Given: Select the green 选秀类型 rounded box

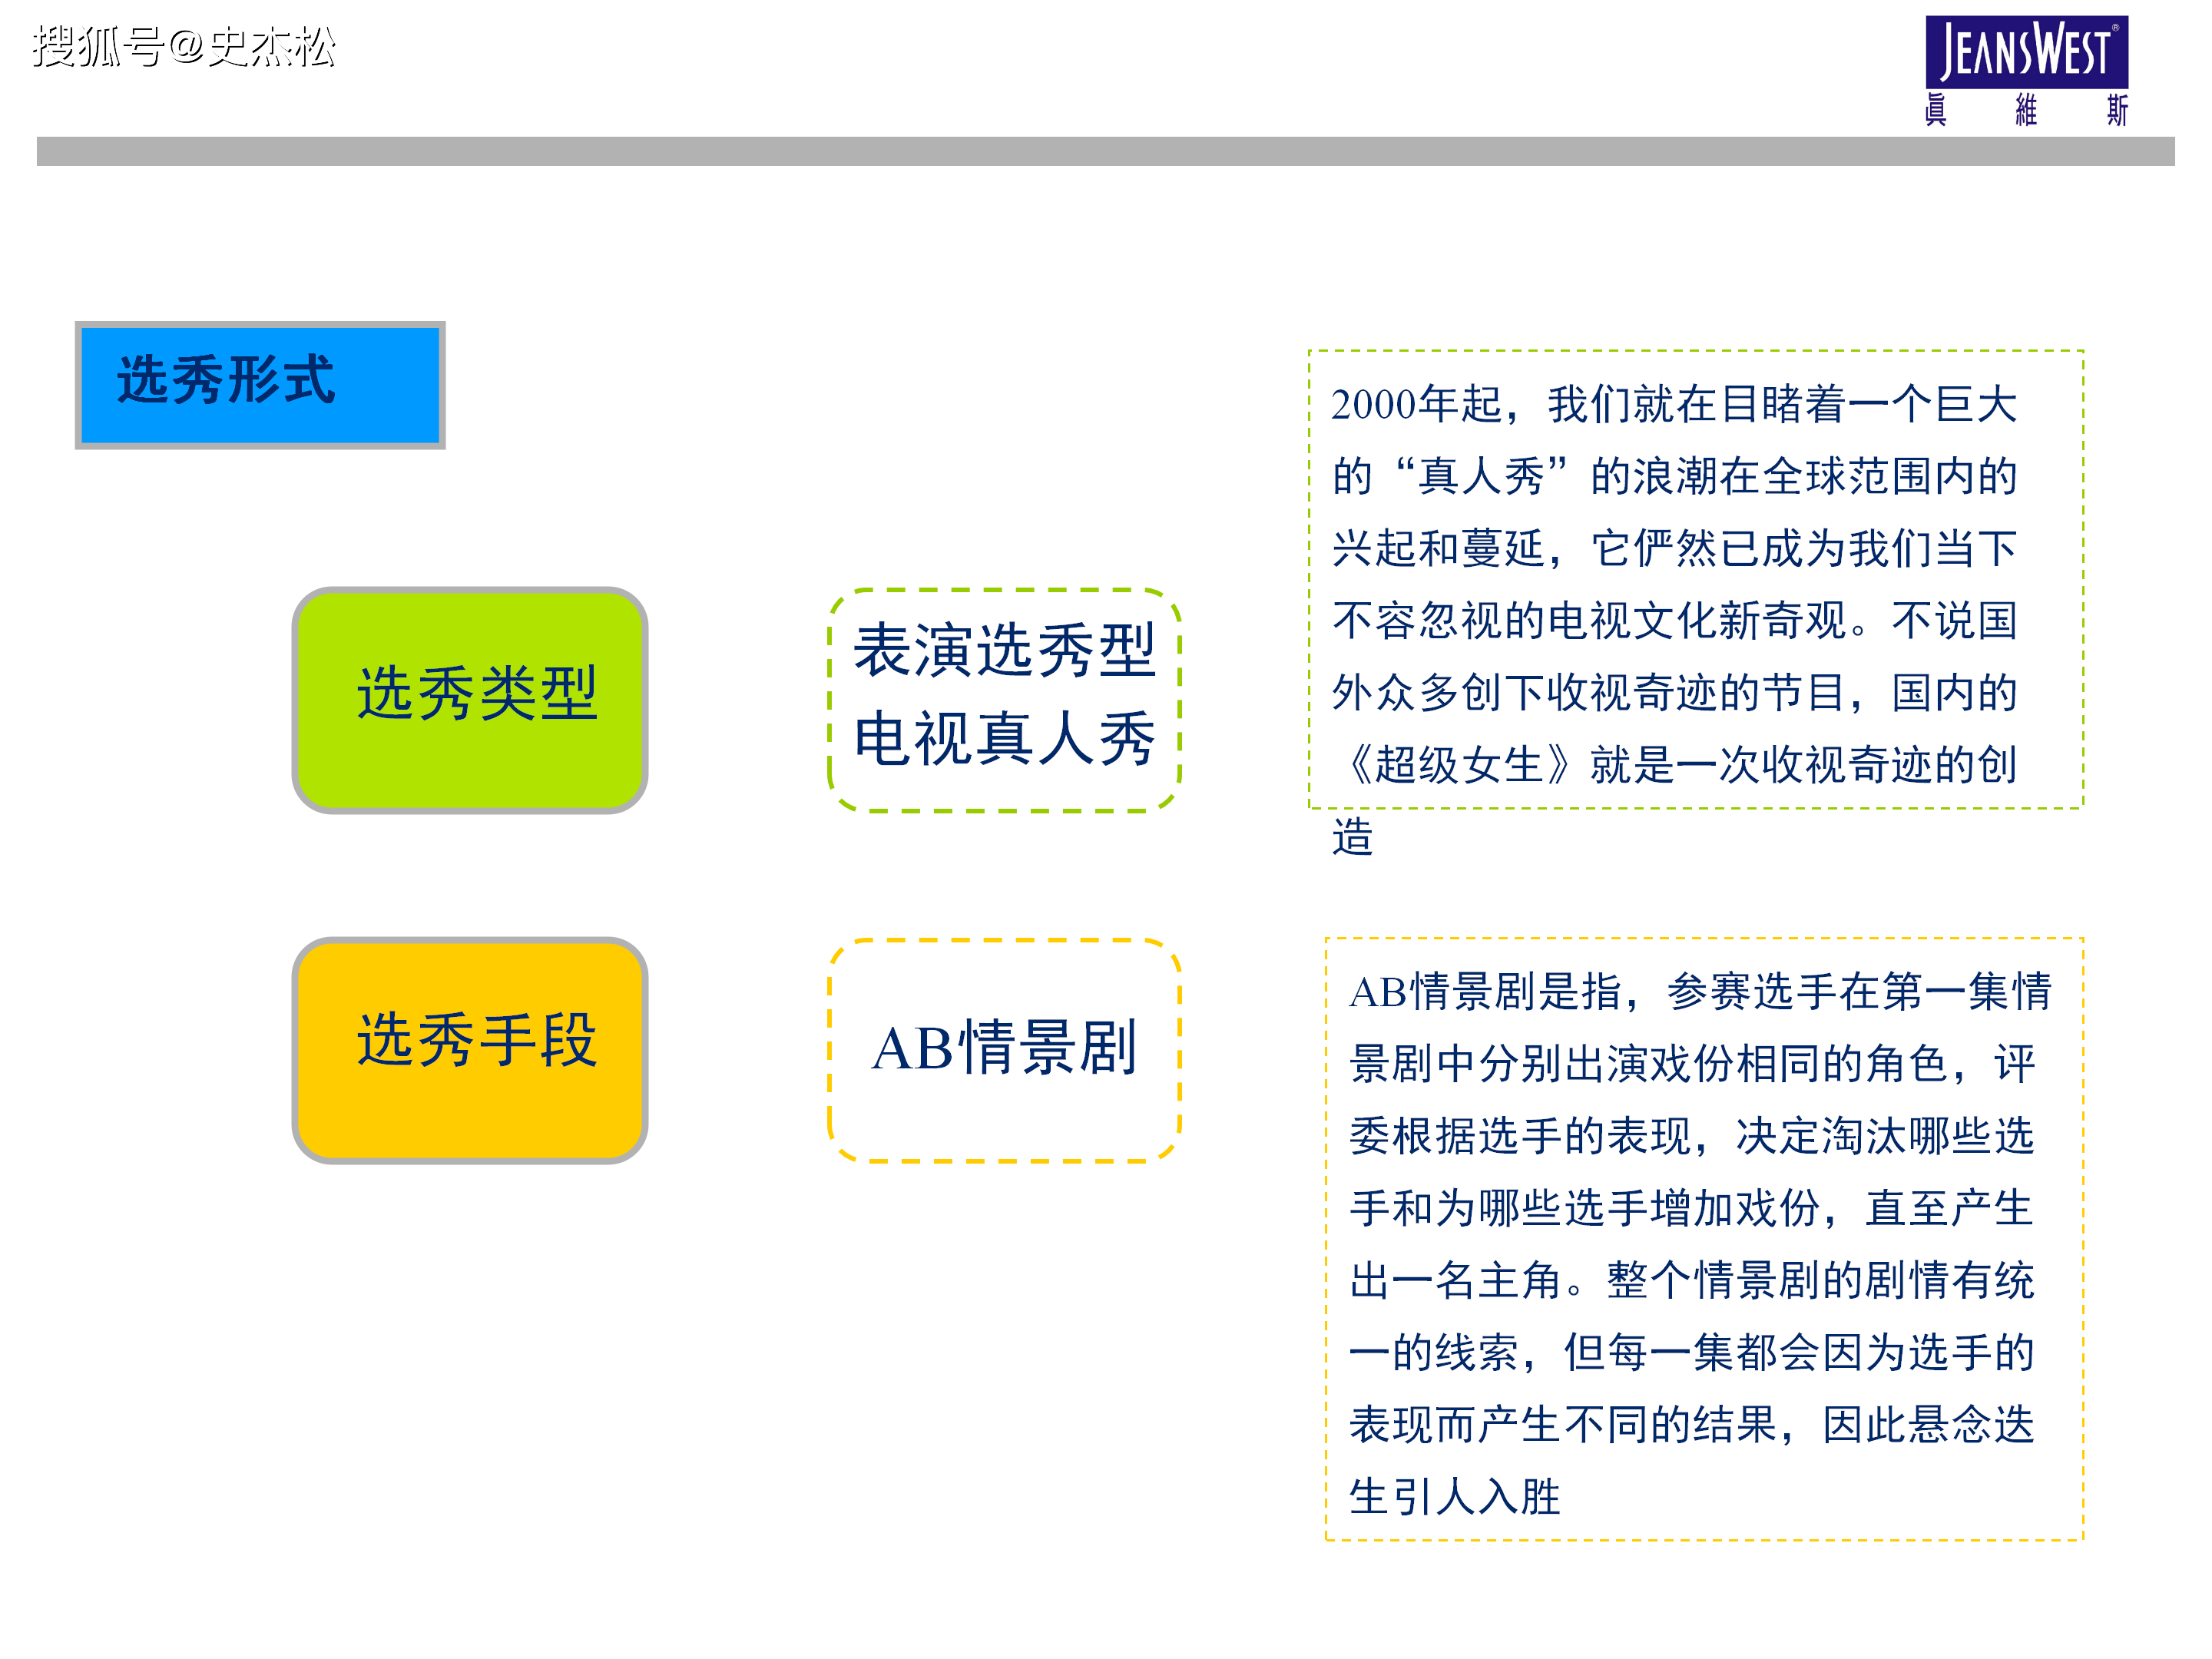Looking at the screenshot, I should pos(470,699).
